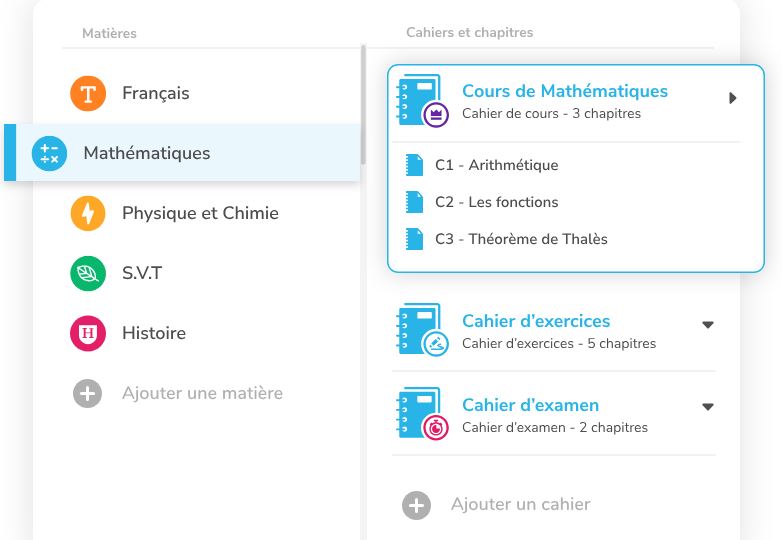Collapse the Cours de Mathématiques arrow
This screenshot has width=782, height=540.
click(x=733, y=98)
